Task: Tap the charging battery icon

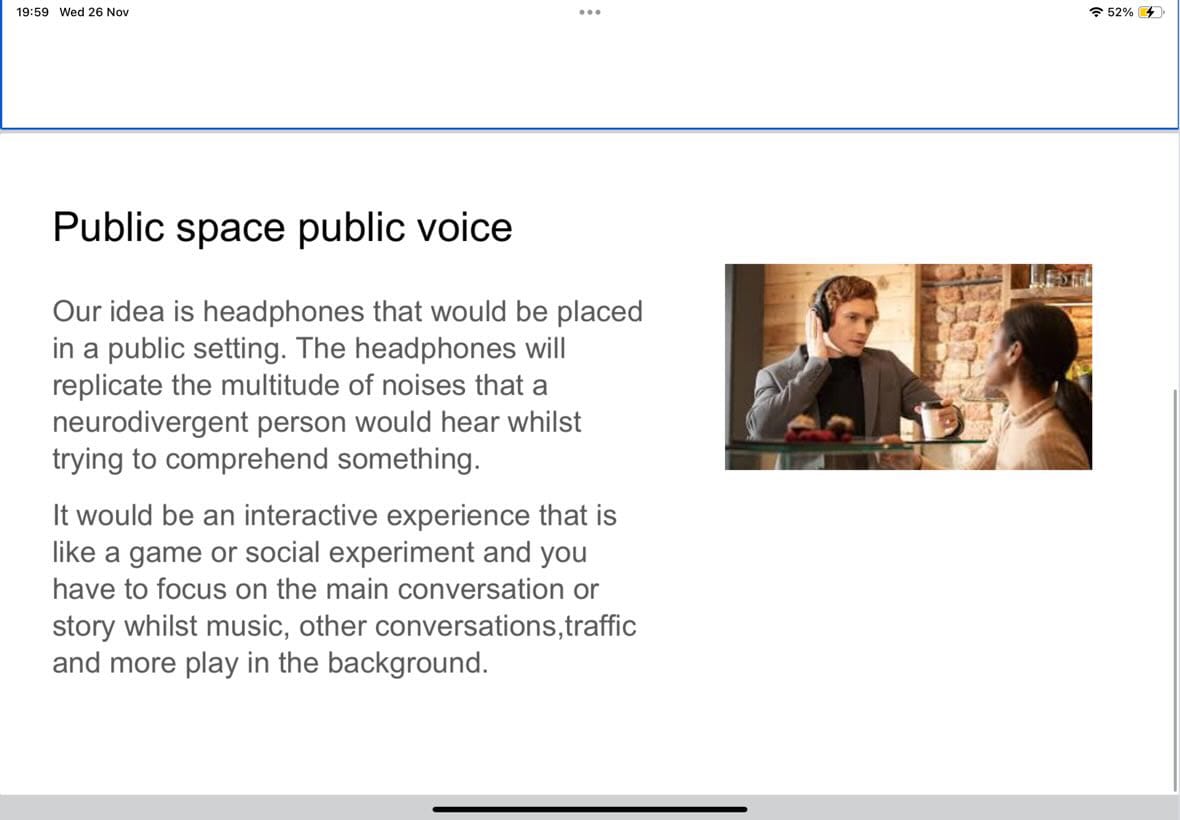Action: [x=1151, y=12]
